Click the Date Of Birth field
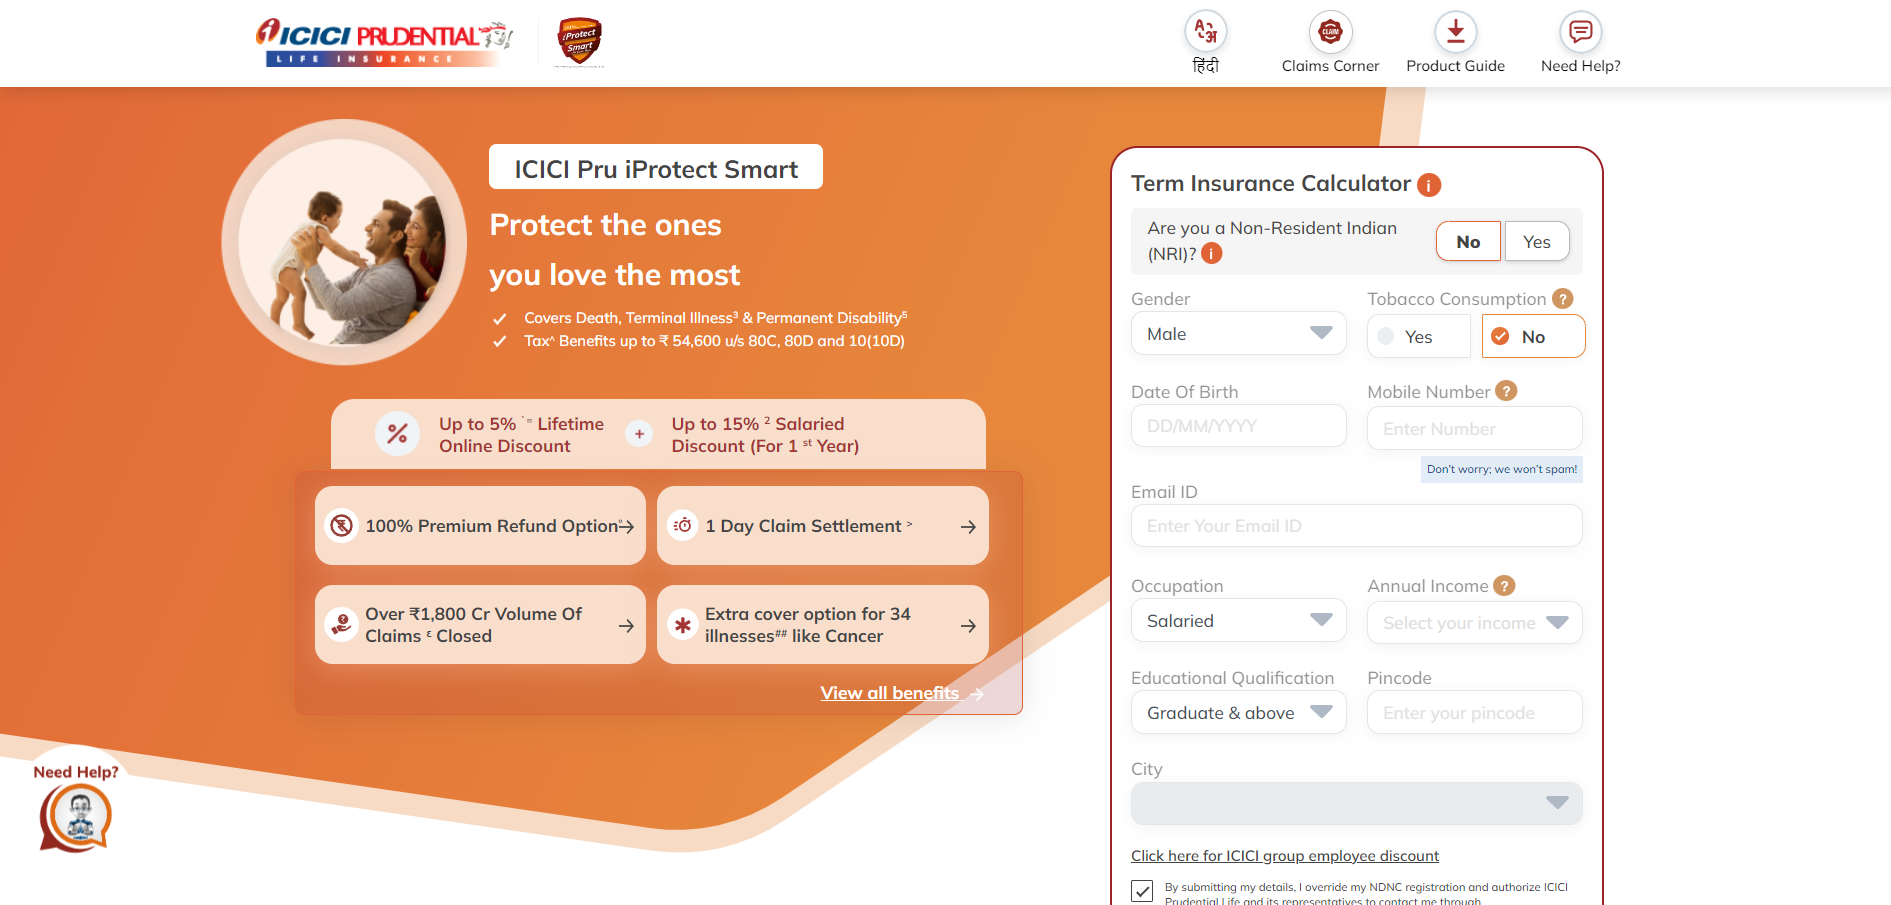This screenshot has height=905, width=1891. pyautogui.click(x=1238, y=426)
